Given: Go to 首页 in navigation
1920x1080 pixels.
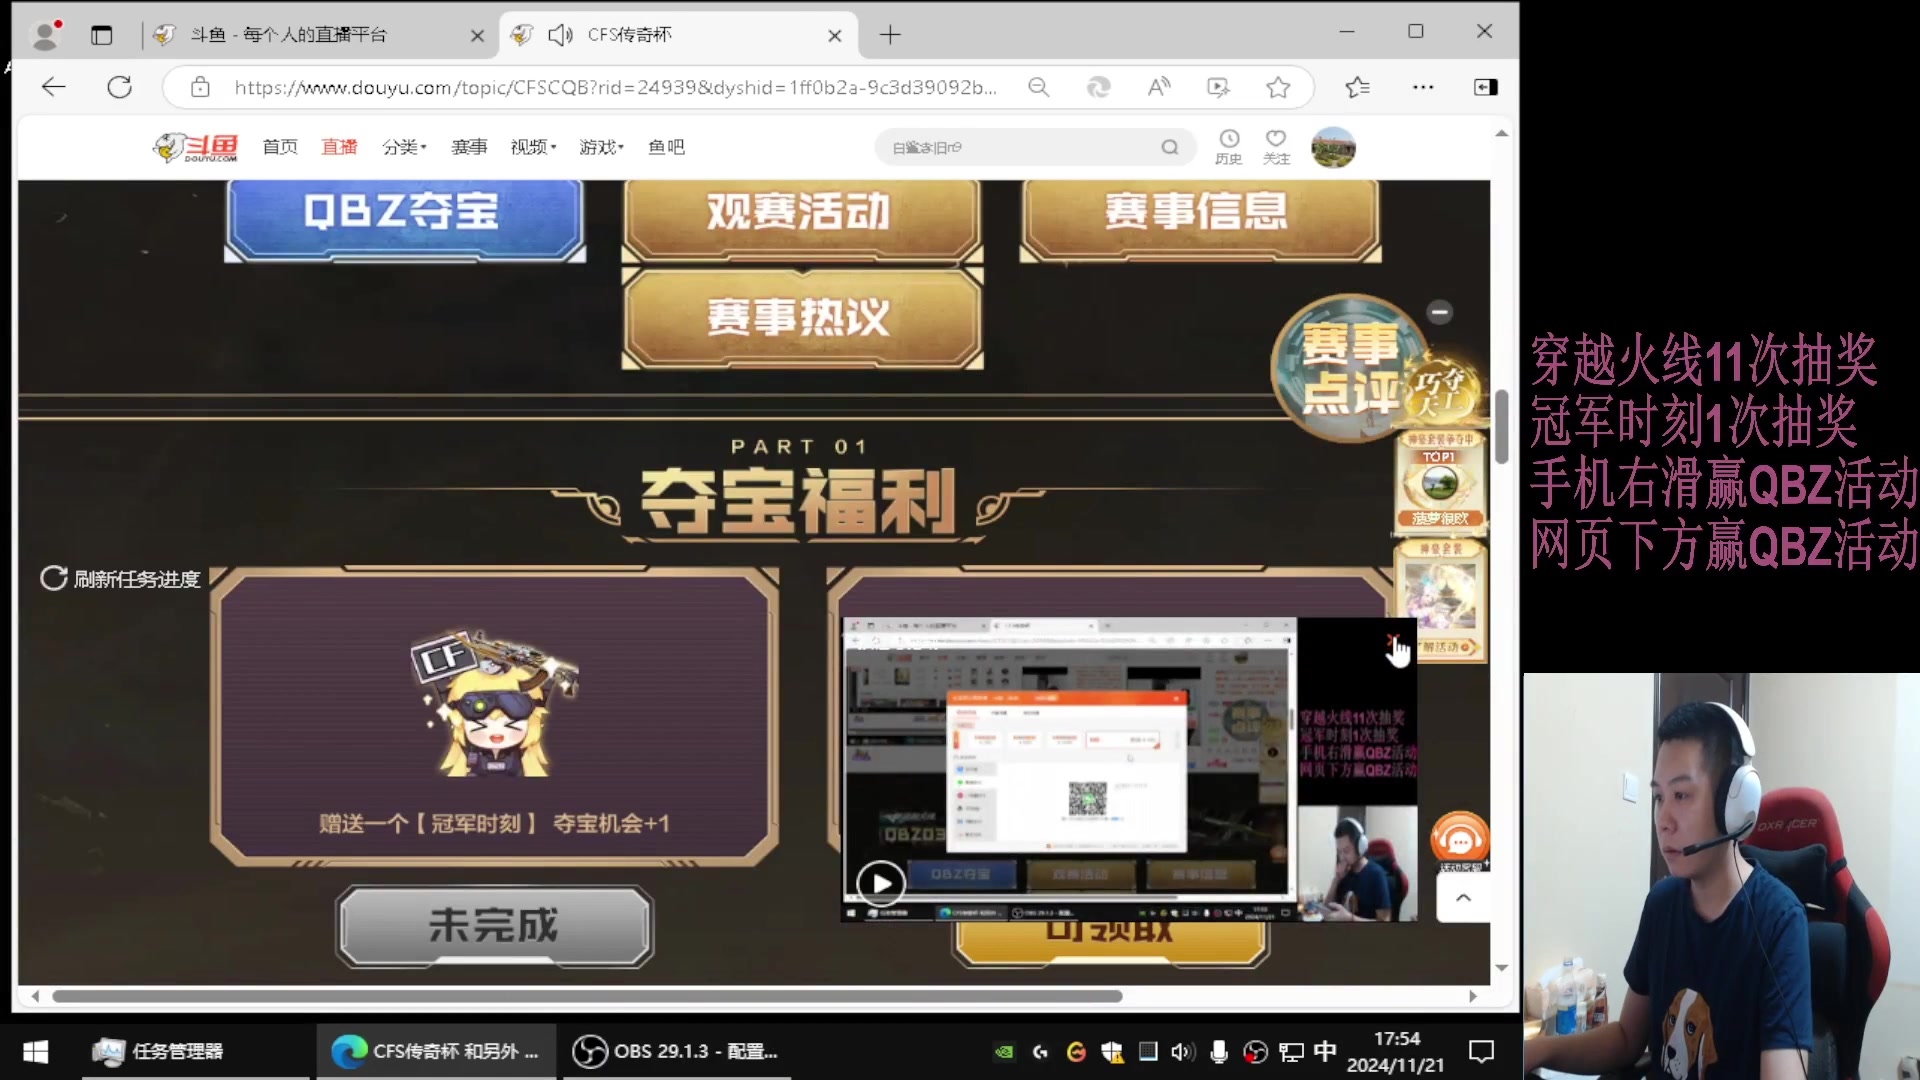Looking at the screenshot, I should pos(280,147).
